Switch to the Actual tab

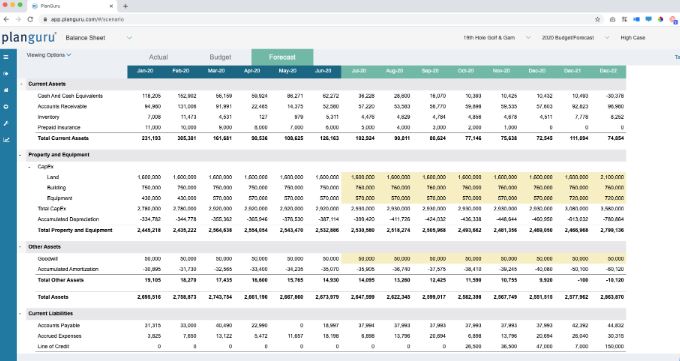158,57
